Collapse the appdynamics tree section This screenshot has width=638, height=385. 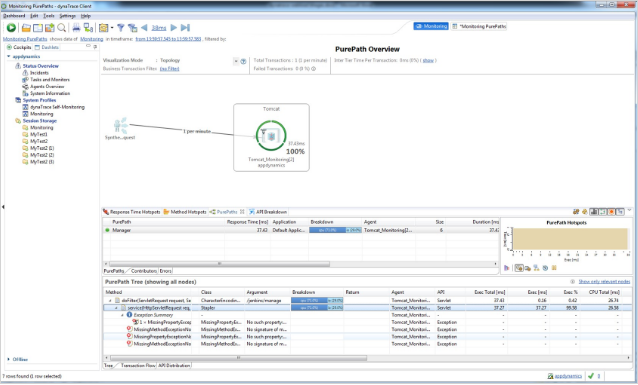click(9, 57)
